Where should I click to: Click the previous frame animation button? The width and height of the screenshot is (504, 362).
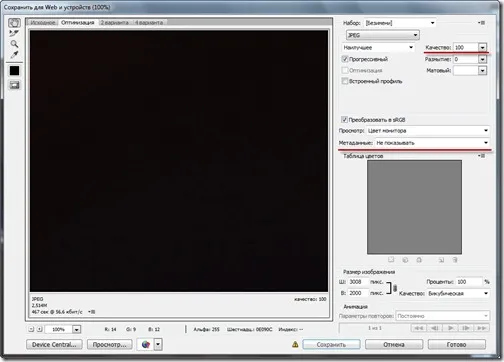click(x=435, y=328)
